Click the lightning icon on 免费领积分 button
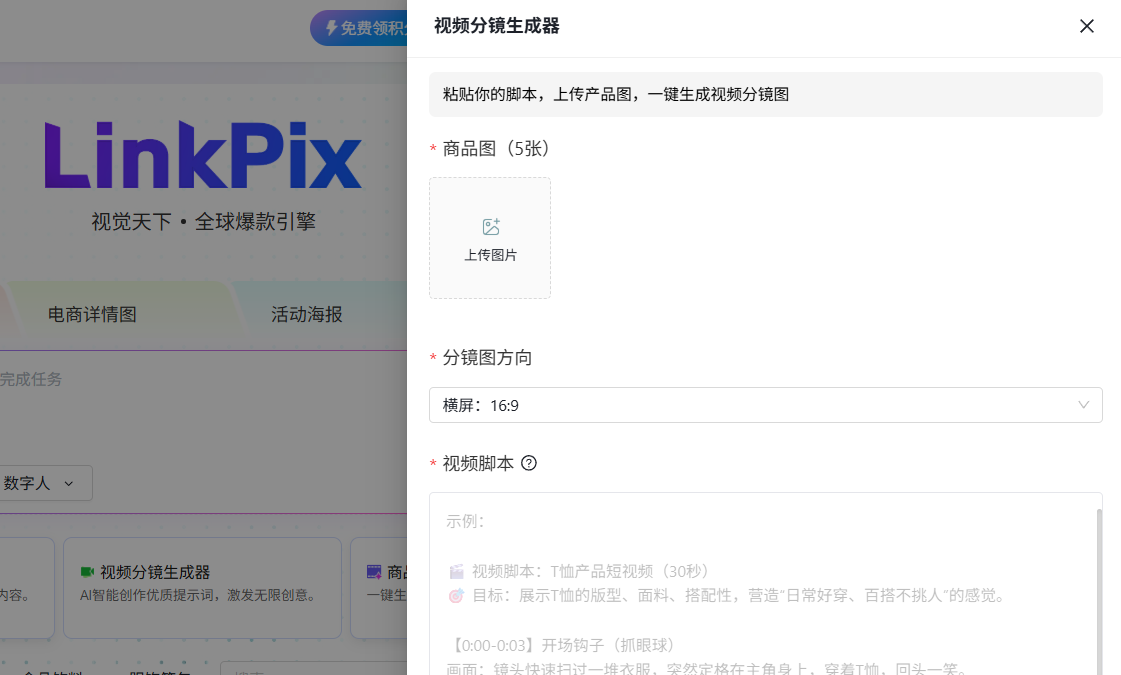The height and width of the screenshot is (675, 1121). click(330, 27)
